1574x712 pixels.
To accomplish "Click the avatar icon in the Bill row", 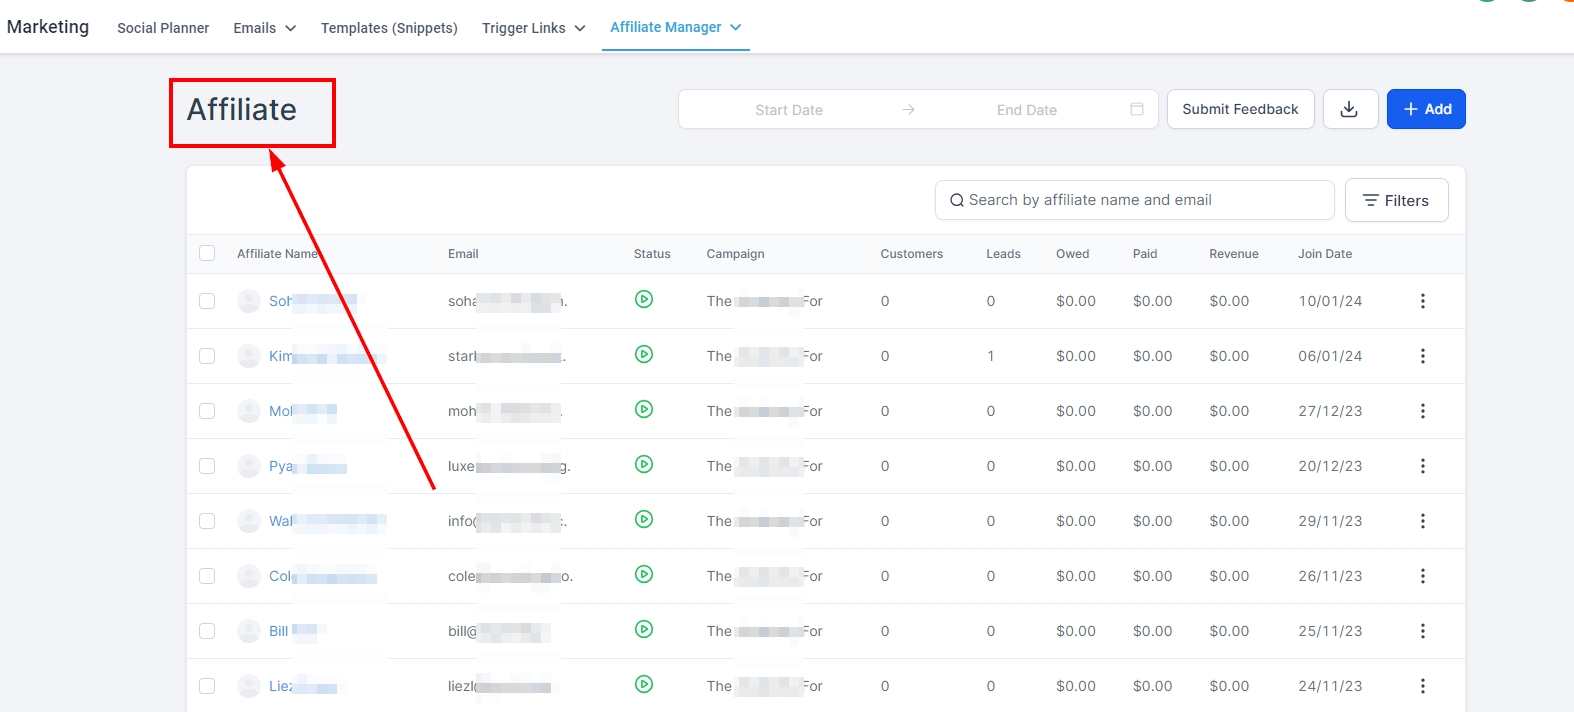I will pos(249,631).
